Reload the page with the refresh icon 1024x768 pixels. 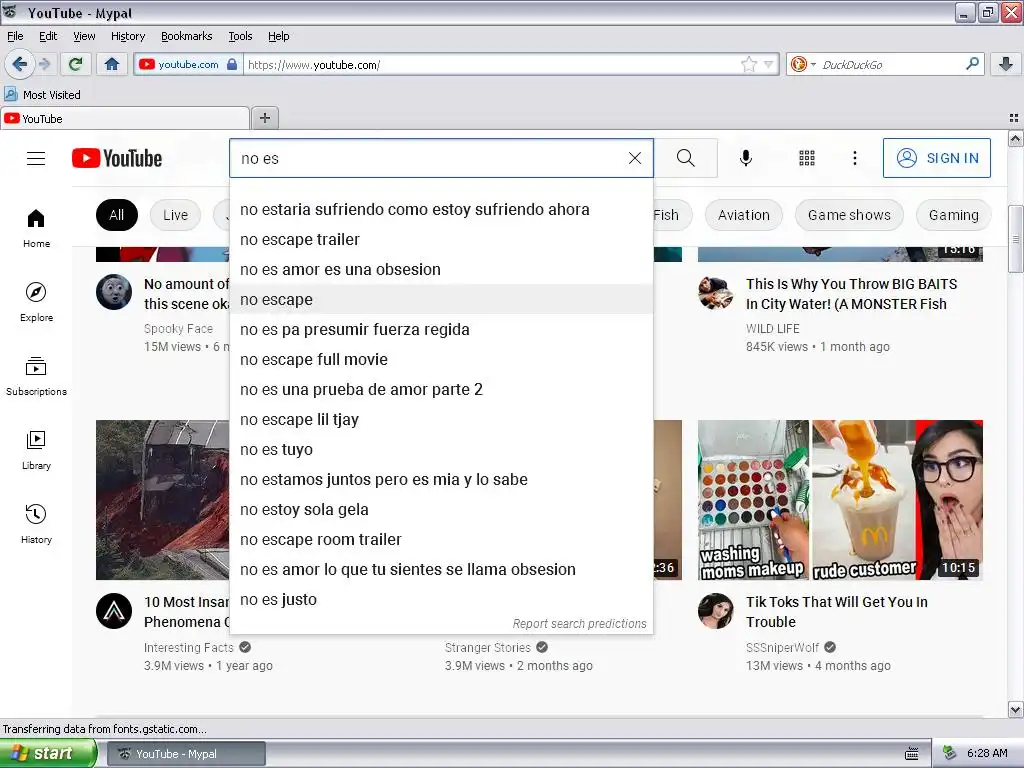[75, 64]
